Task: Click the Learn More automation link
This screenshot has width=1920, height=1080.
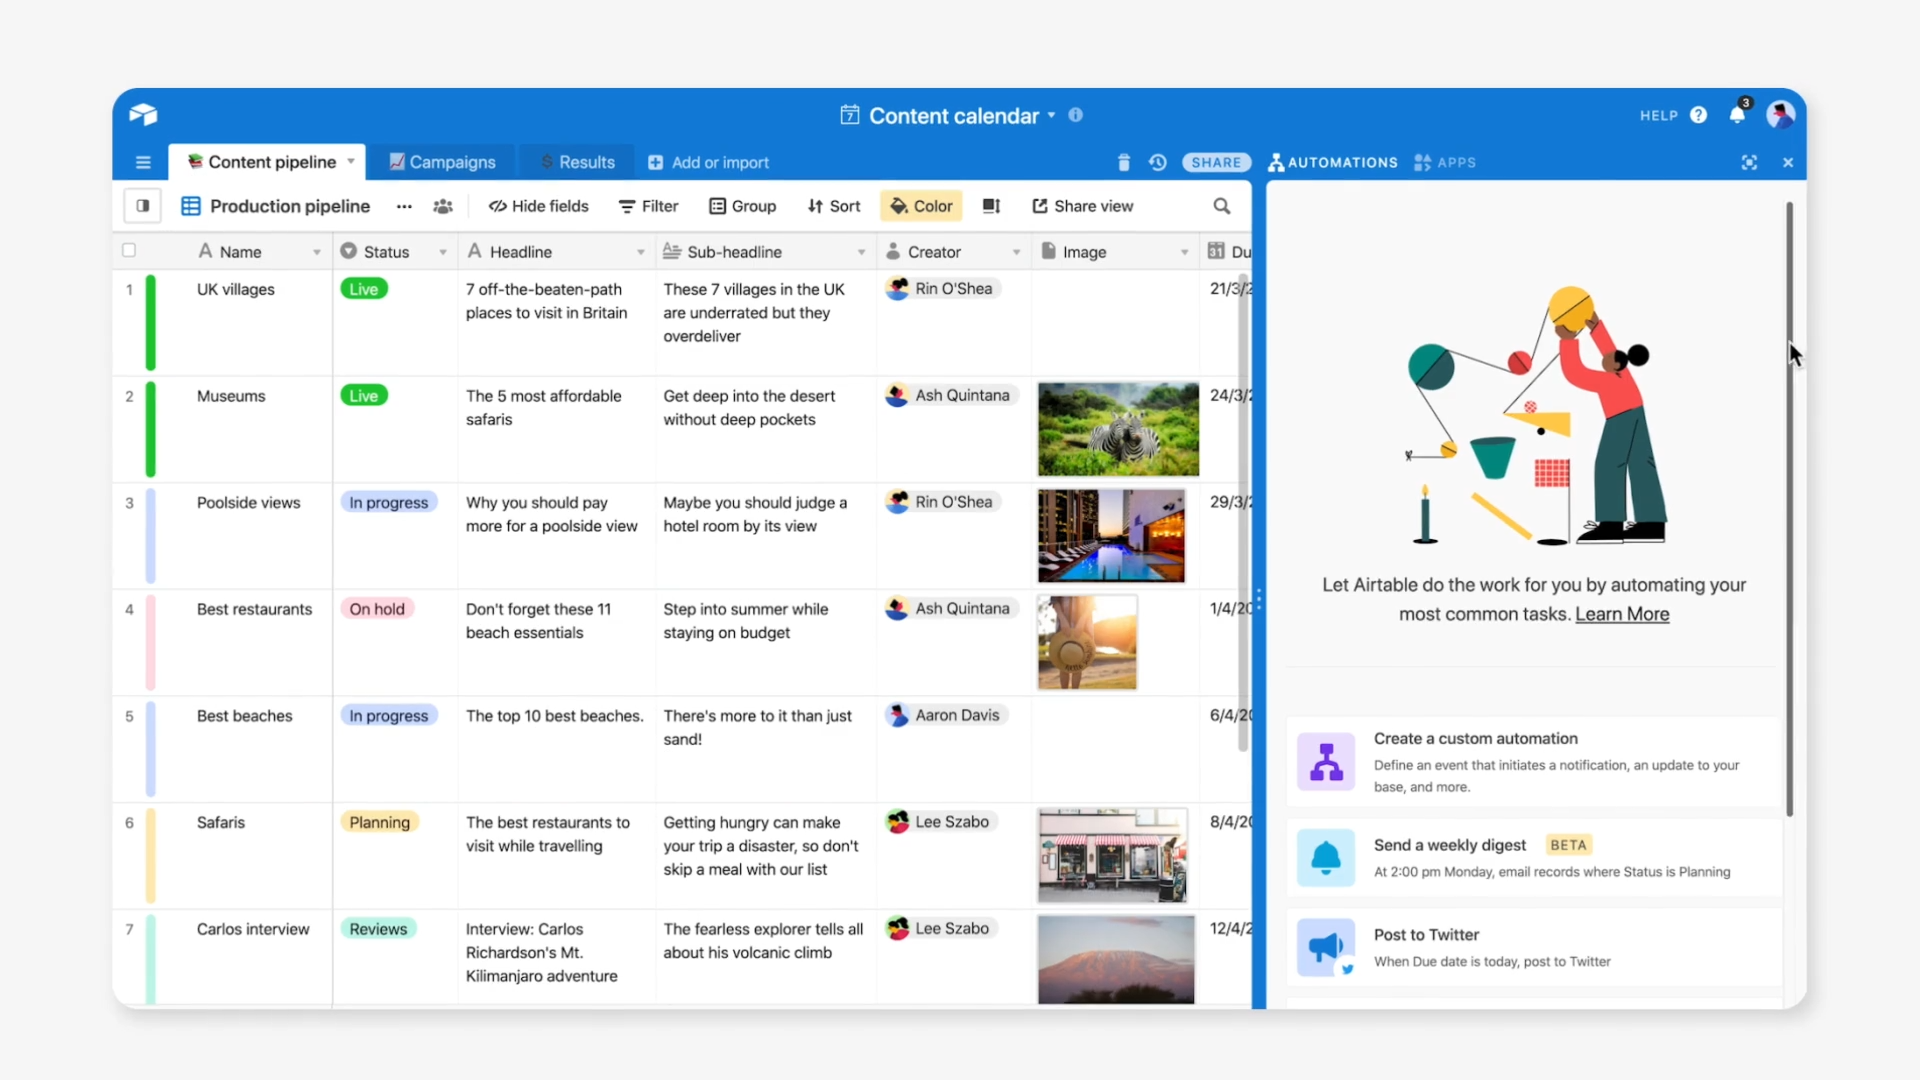Action: point(1622,613)
